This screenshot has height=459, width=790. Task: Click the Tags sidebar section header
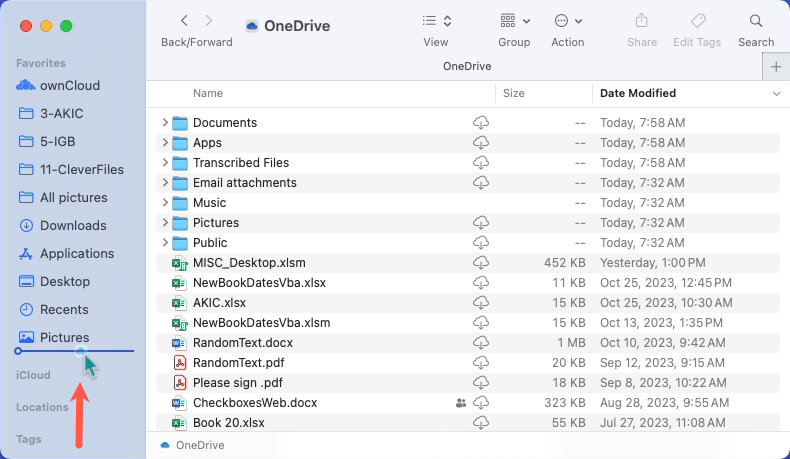pos(29,439)
